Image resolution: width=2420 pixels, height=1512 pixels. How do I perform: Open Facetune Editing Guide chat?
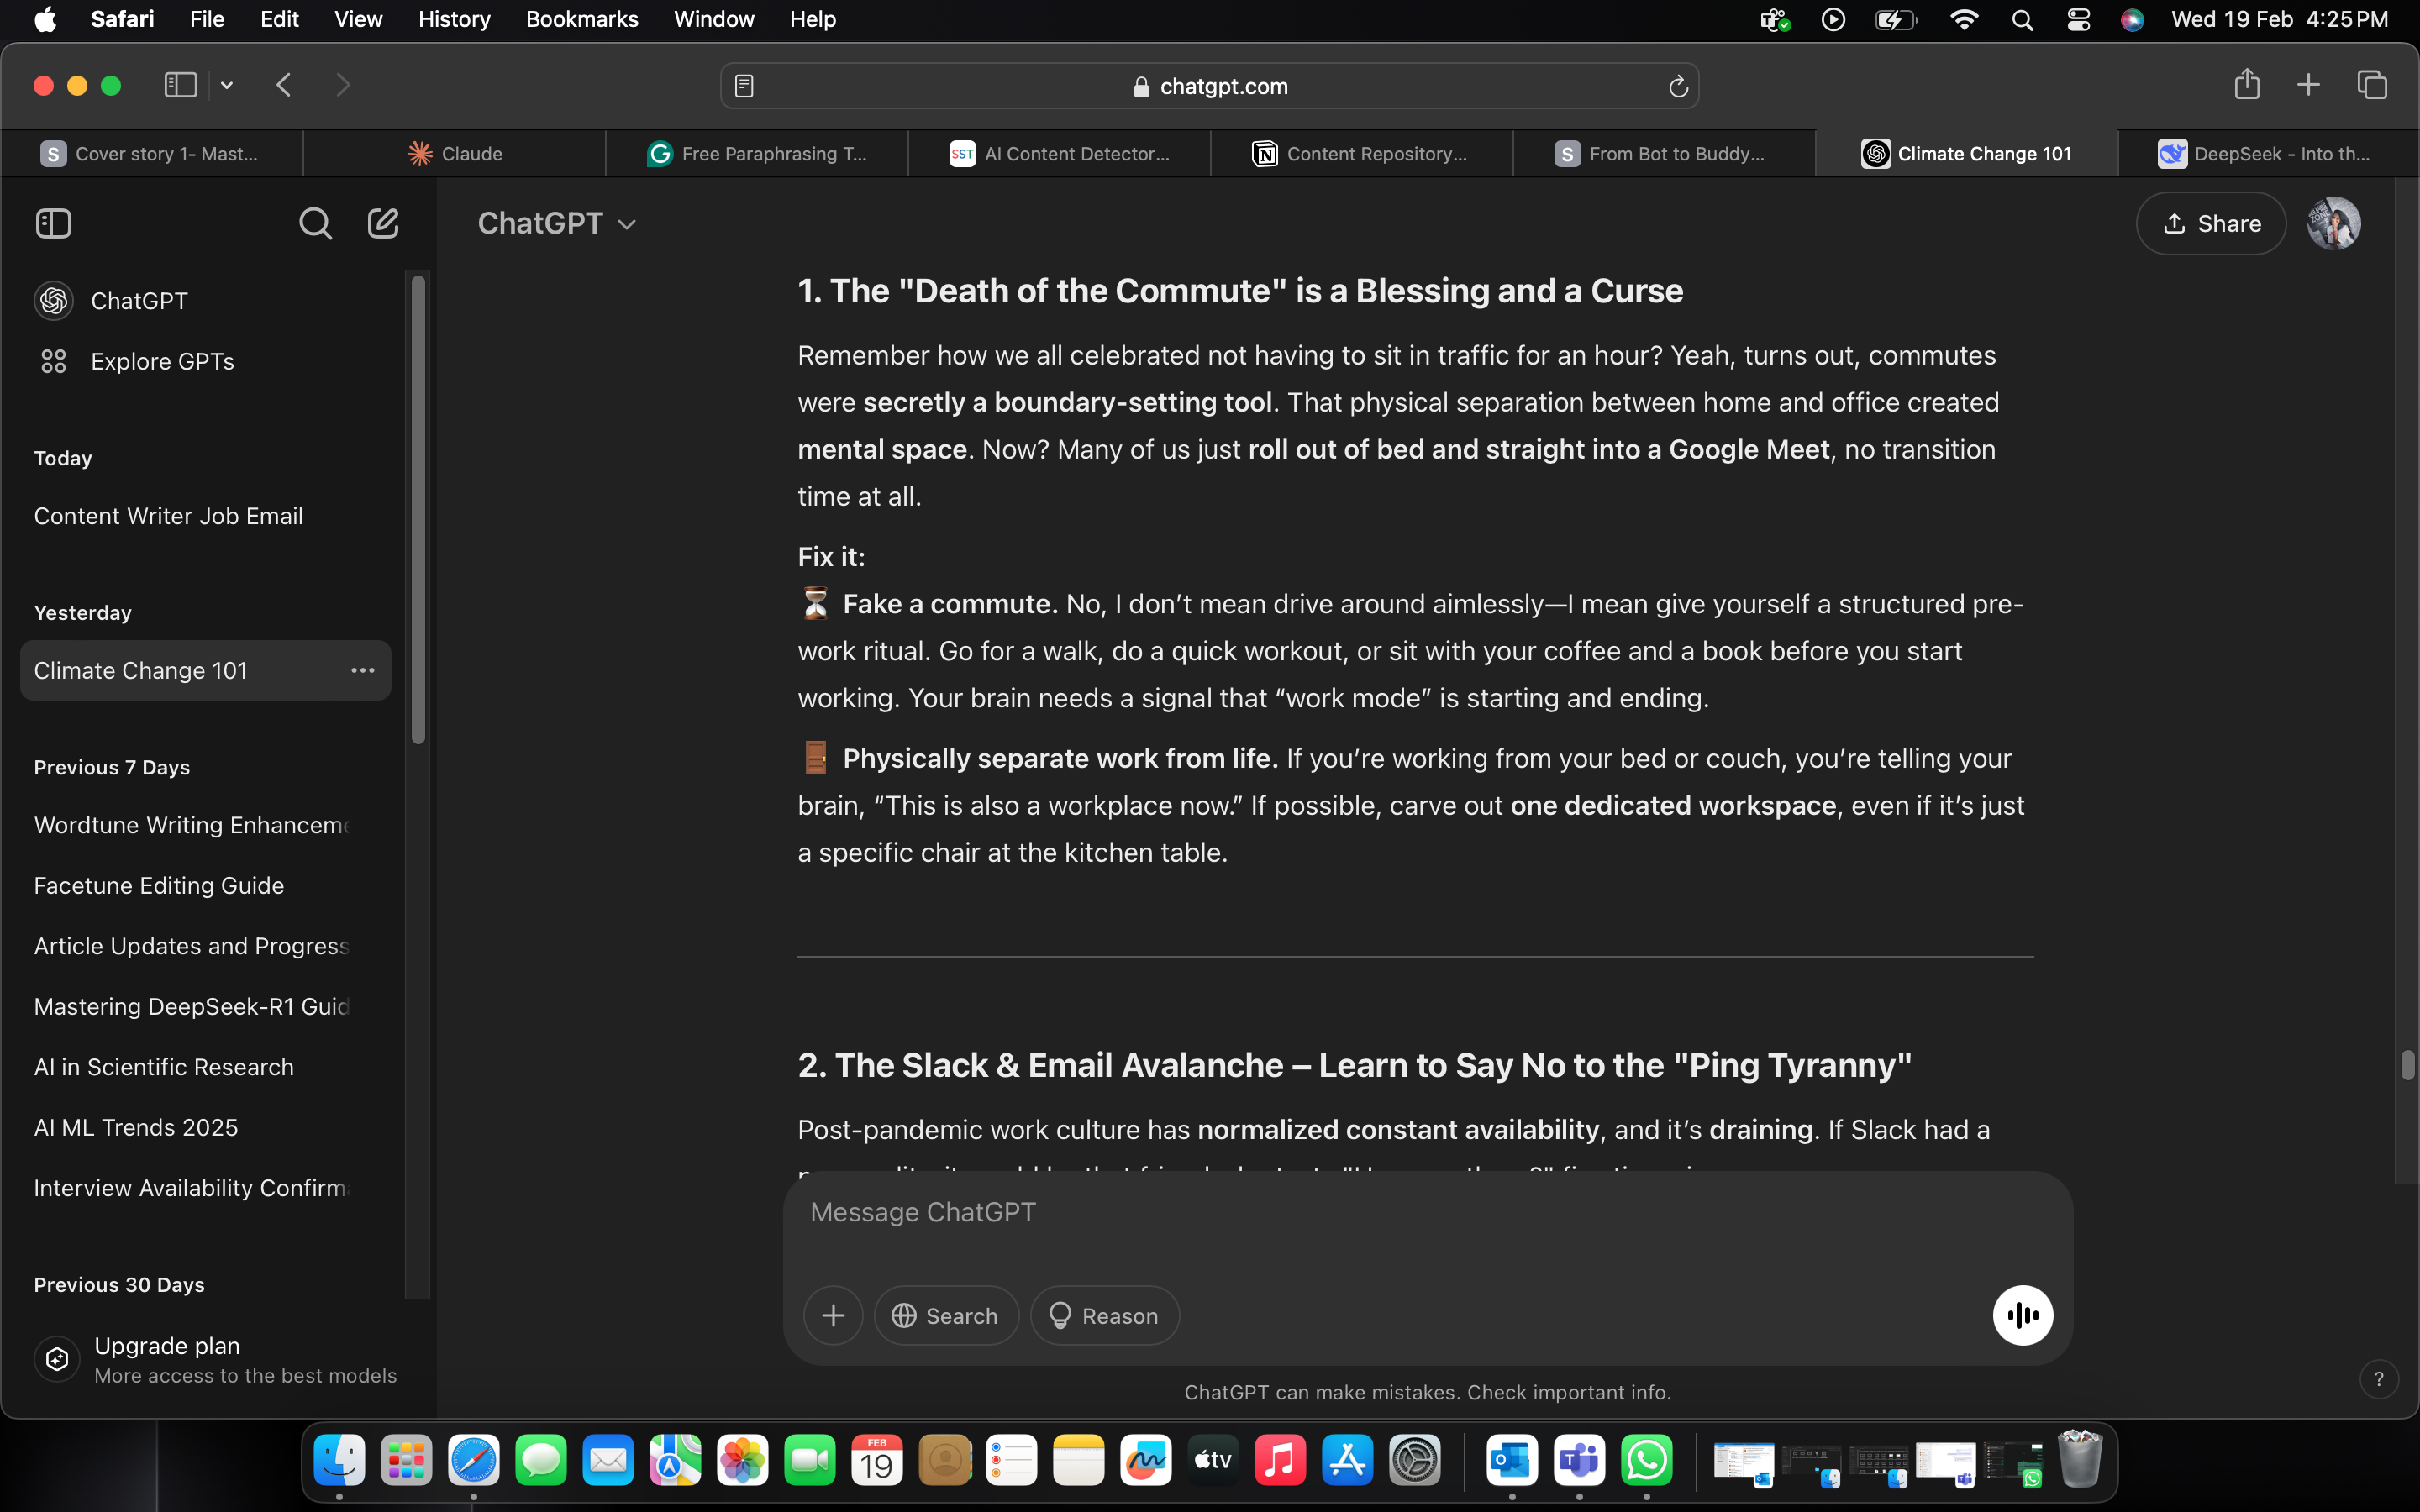[205, 885]
